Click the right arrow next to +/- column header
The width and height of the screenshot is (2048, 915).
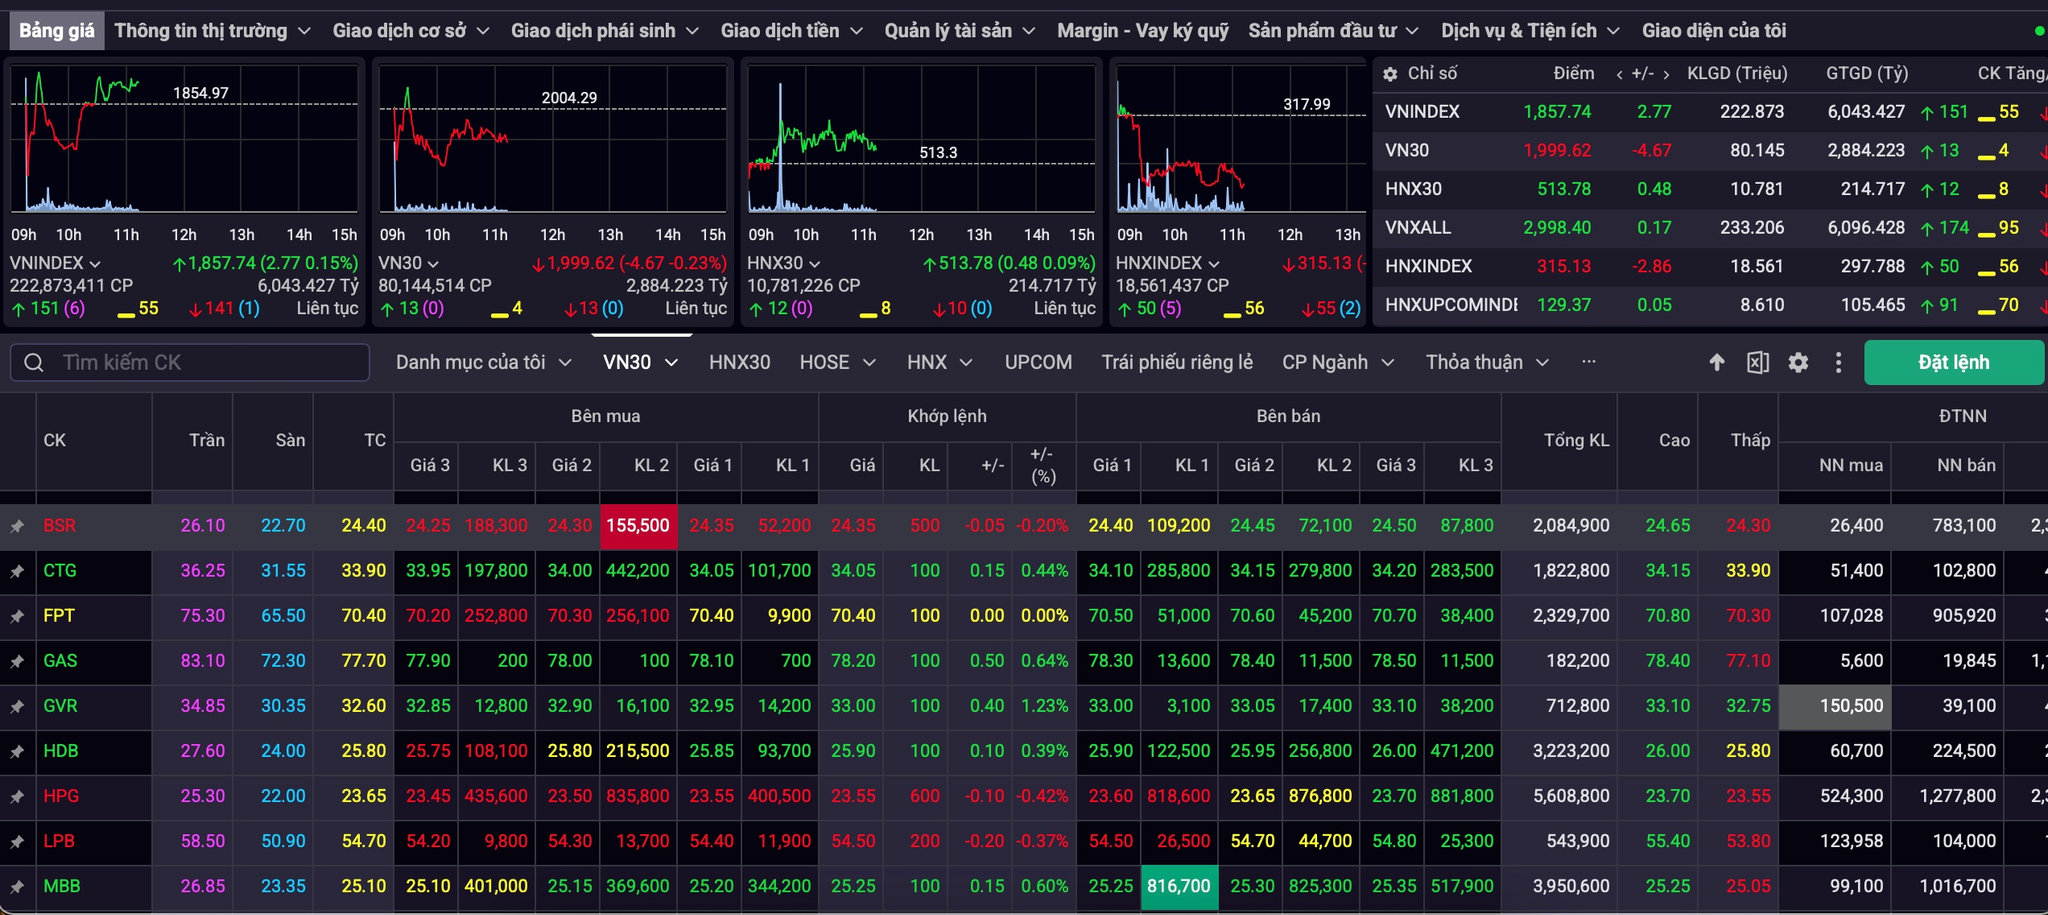point(1666,74)
